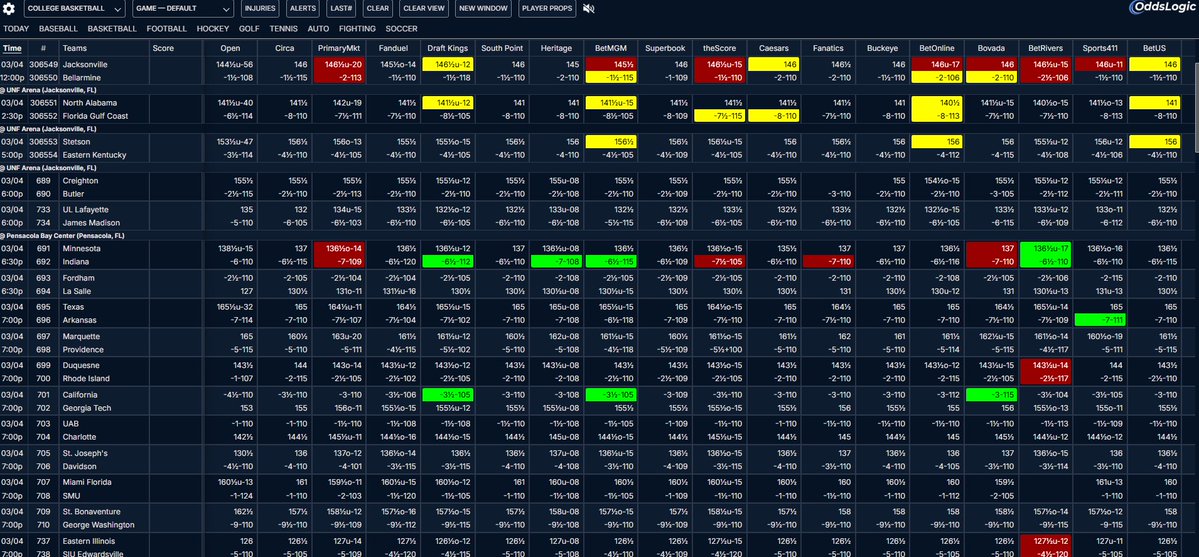Click the Heritage column header

[556, 48]
